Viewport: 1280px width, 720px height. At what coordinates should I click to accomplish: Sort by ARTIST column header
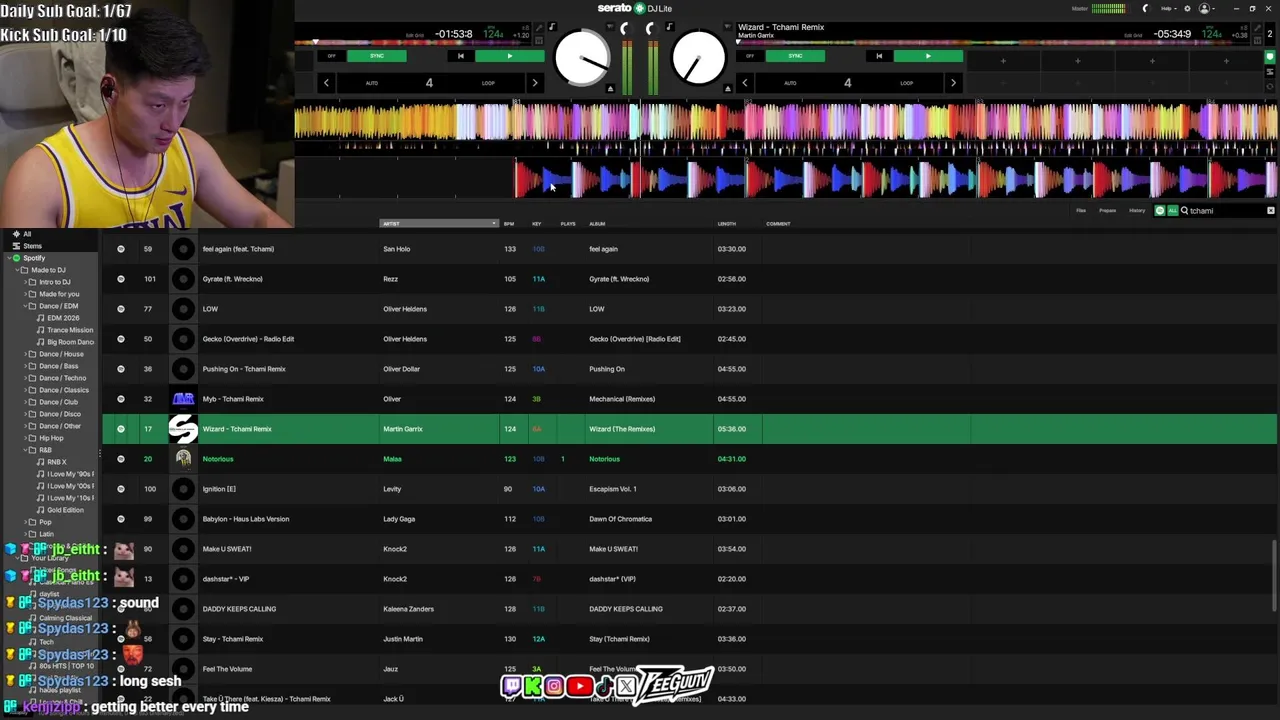point(439,224)
